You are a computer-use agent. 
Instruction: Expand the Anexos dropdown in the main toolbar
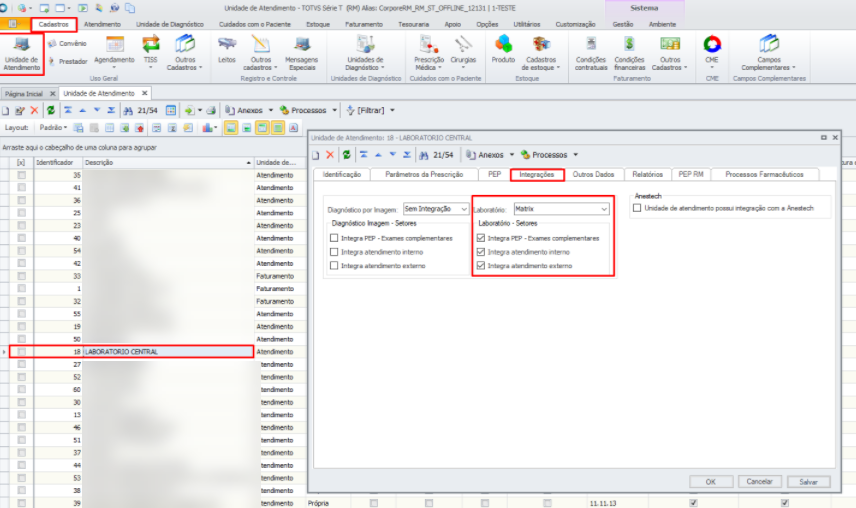[x=270, y=110]
